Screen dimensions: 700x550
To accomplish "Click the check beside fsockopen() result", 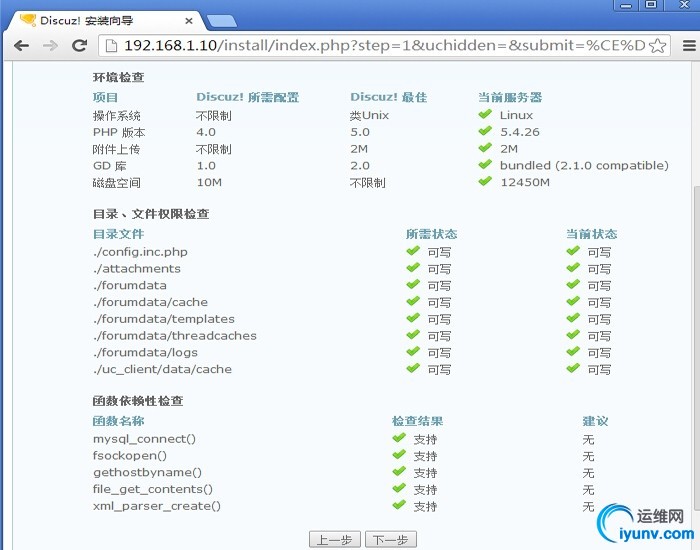I will tap(399, 455).
